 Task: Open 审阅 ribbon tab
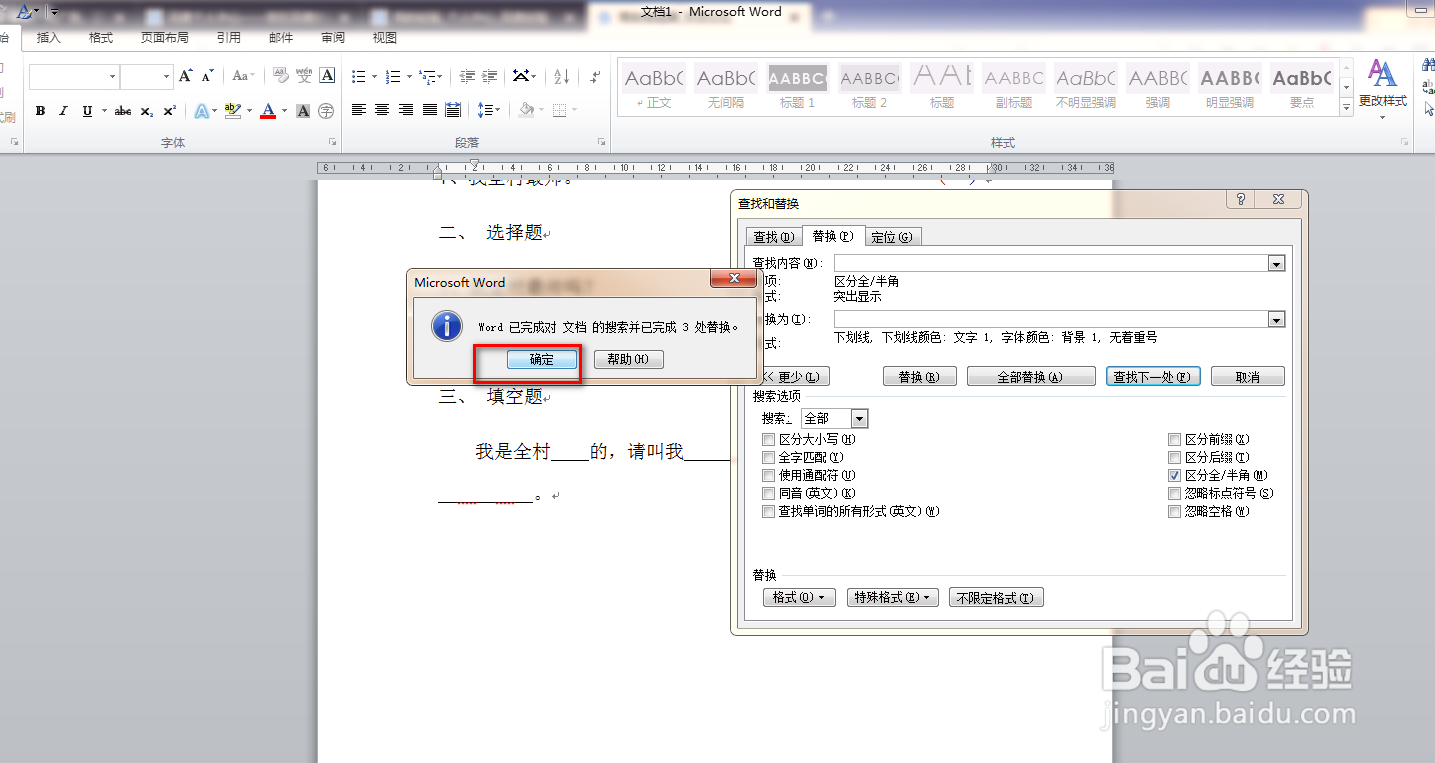click(333, 38)
